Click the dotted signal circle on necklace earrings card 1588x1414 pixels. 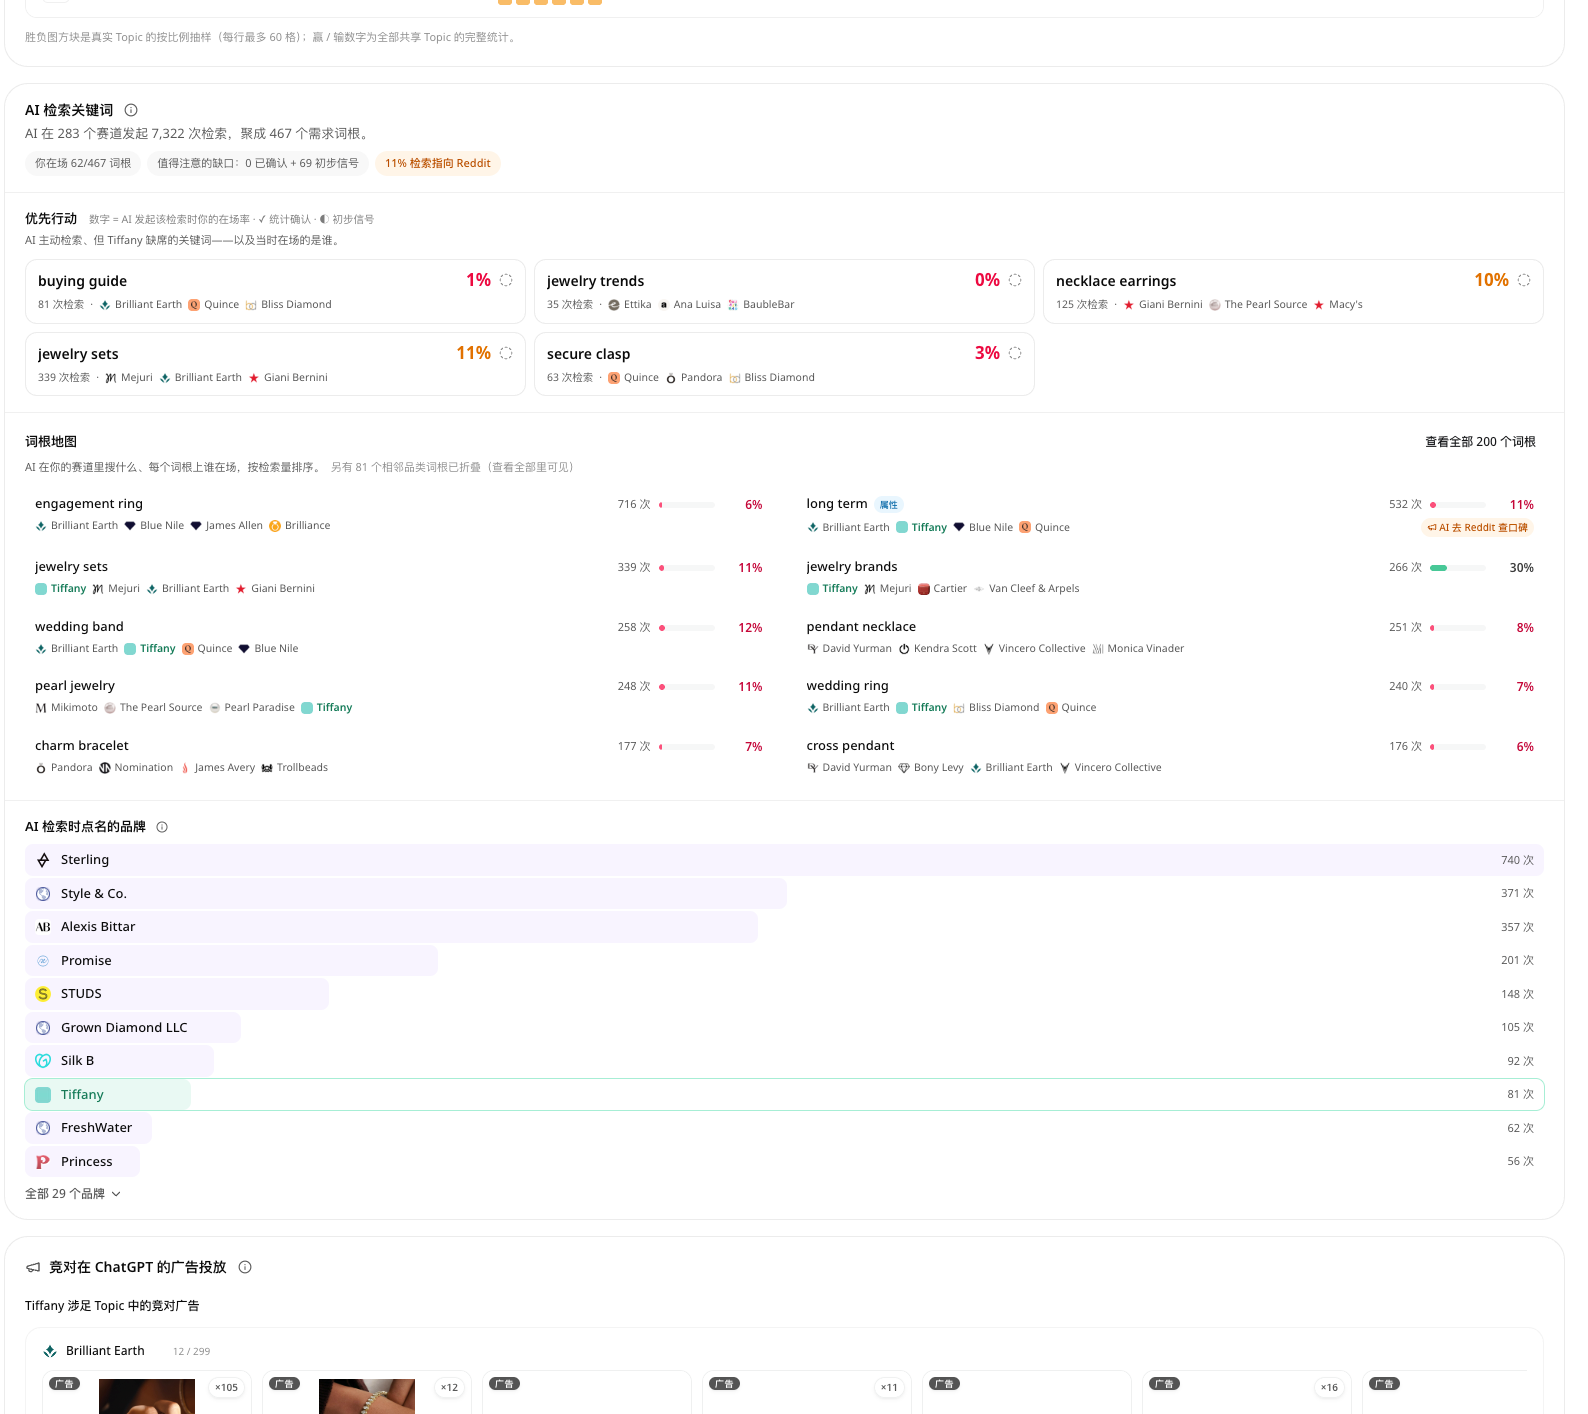point(1524,280)
